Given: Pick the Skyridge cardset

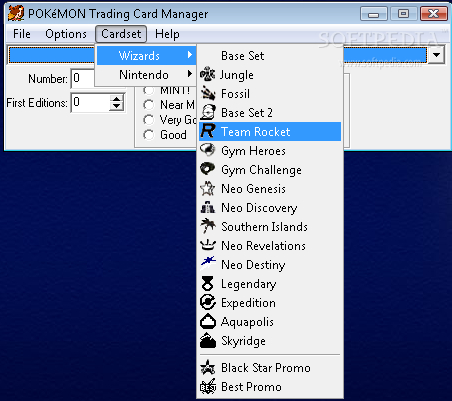Looking at the screenshot, I should pos(270,341).
